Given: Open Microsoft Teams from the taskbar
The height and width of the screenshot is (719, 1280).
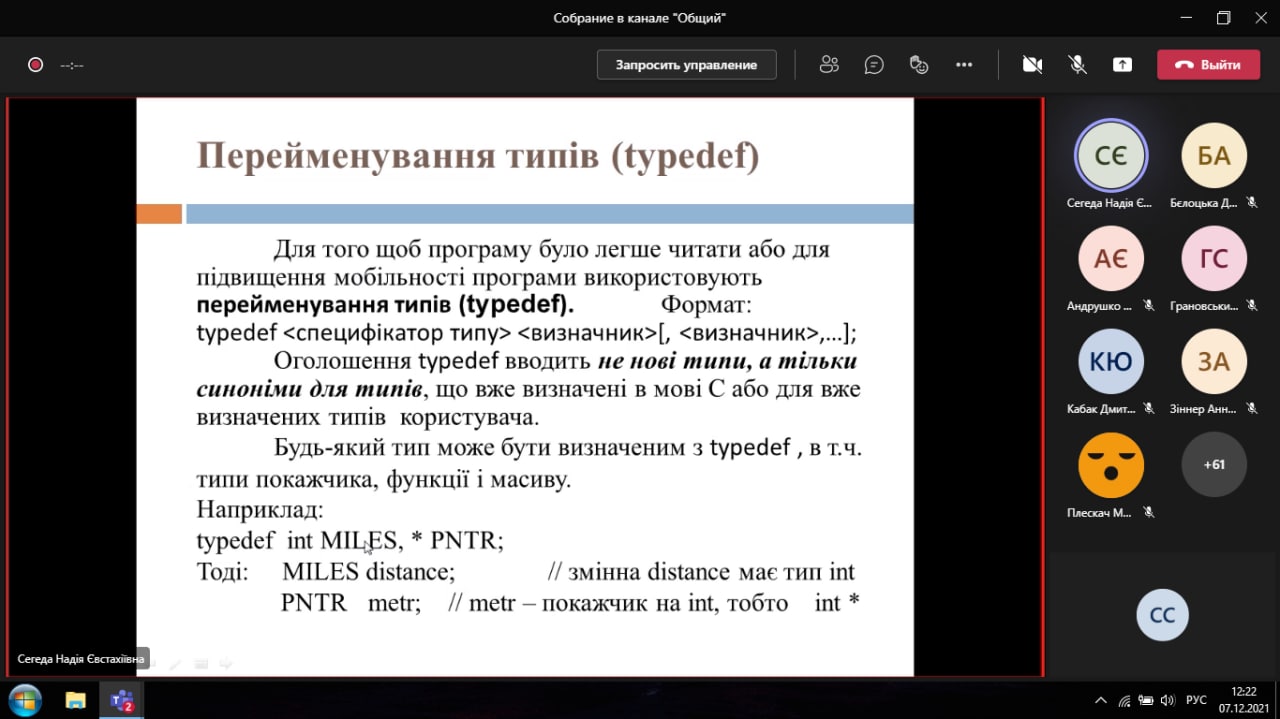Looking at the screenshot, I should [122, 700].
